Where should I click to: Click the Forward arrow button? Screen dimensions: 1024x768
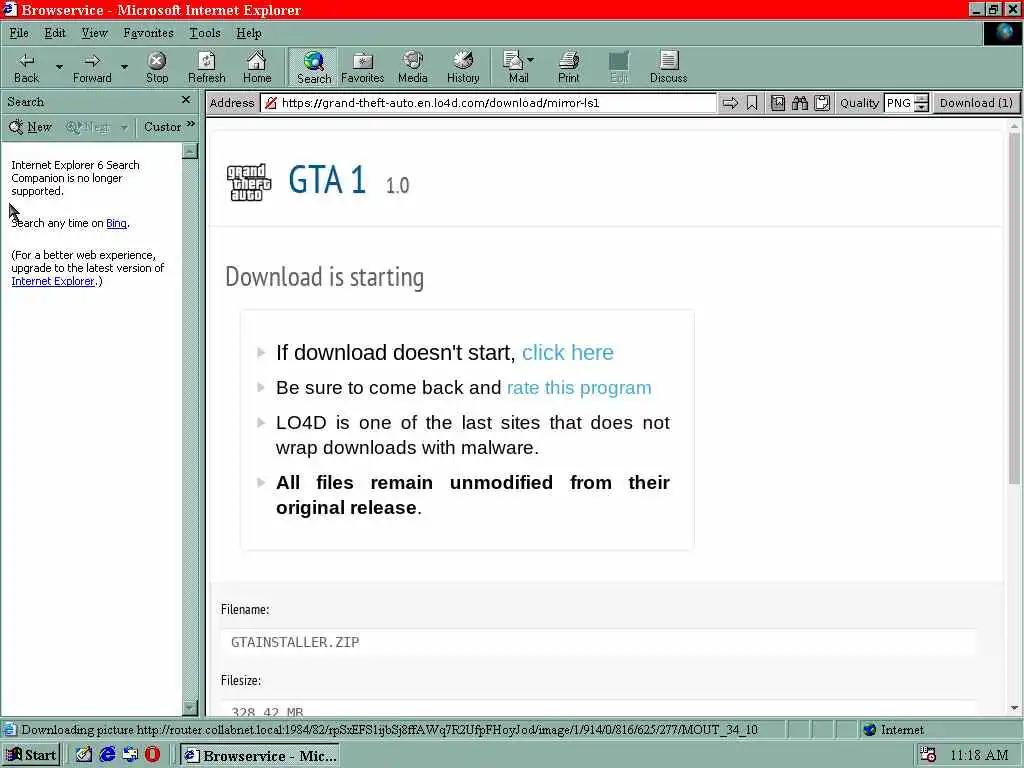[92, 67]
